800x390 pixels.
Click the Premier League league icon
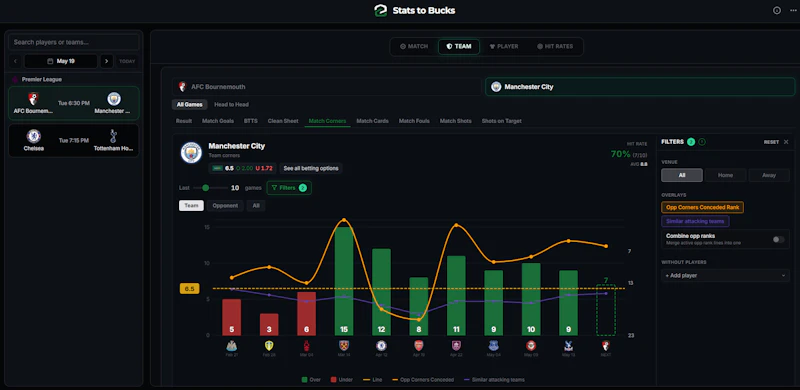click(15, 80)
